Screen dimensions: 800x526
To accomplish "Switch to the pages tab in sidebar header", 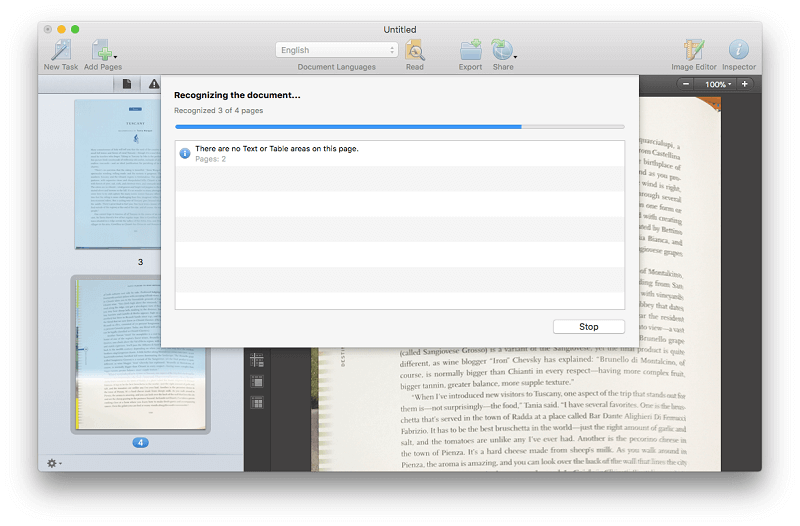I will tap(127, 85).
